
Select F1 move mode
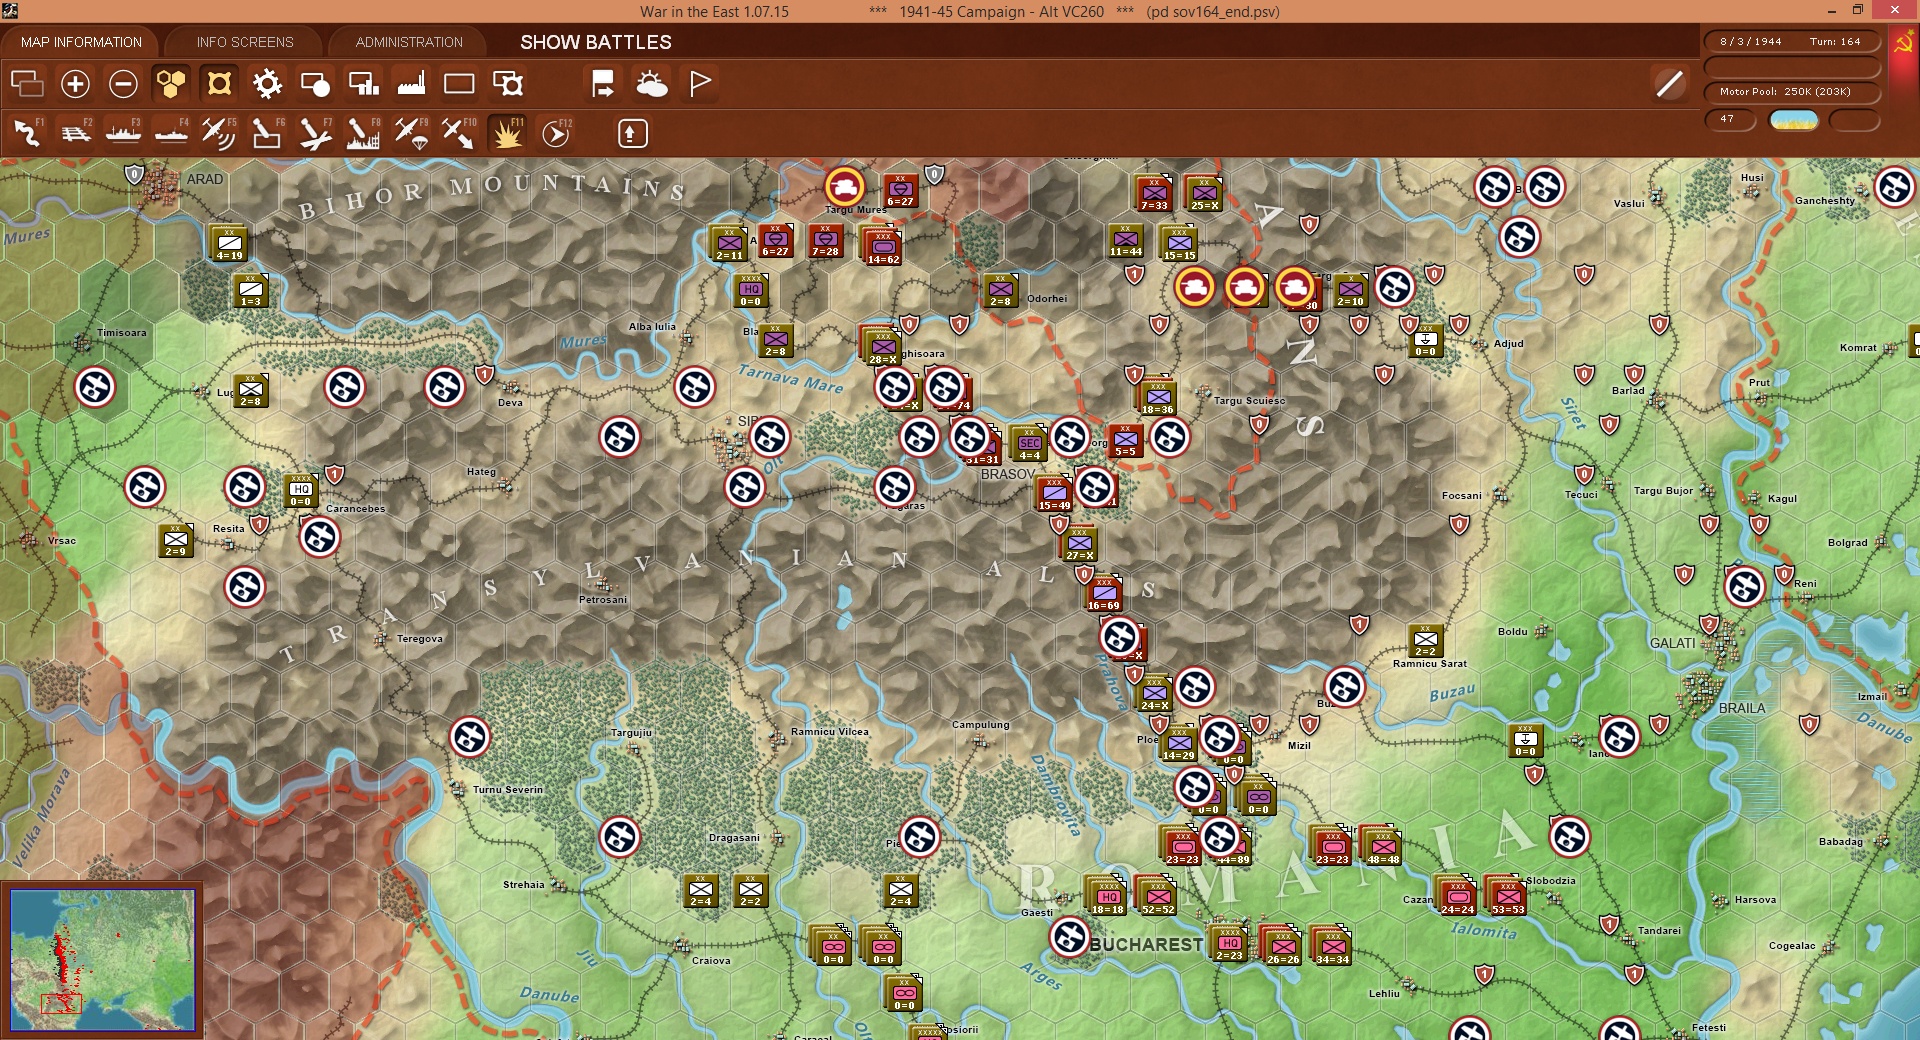[x=28, y=133]
